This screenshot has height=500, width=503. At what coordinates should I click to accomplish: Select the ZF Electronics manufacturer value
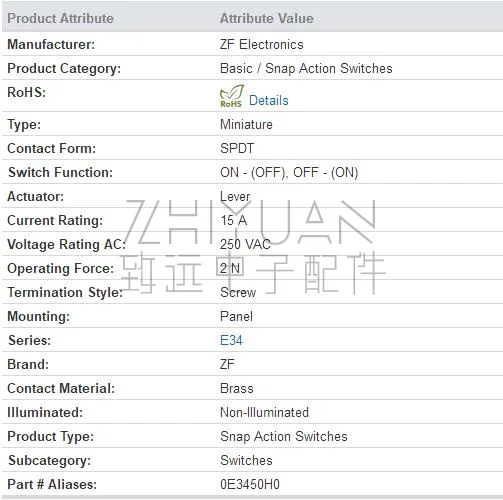(262, 44)
